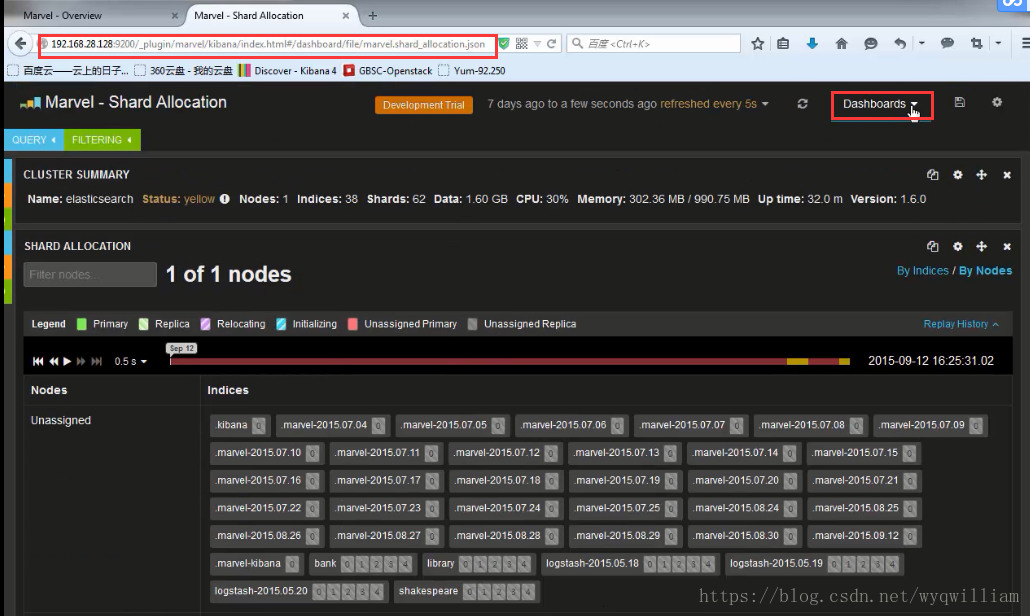The height and width of the screenshot is (616, 1030).
Task: Click the purple Relocating legend swatch
Action: click(x=206, y=324)
